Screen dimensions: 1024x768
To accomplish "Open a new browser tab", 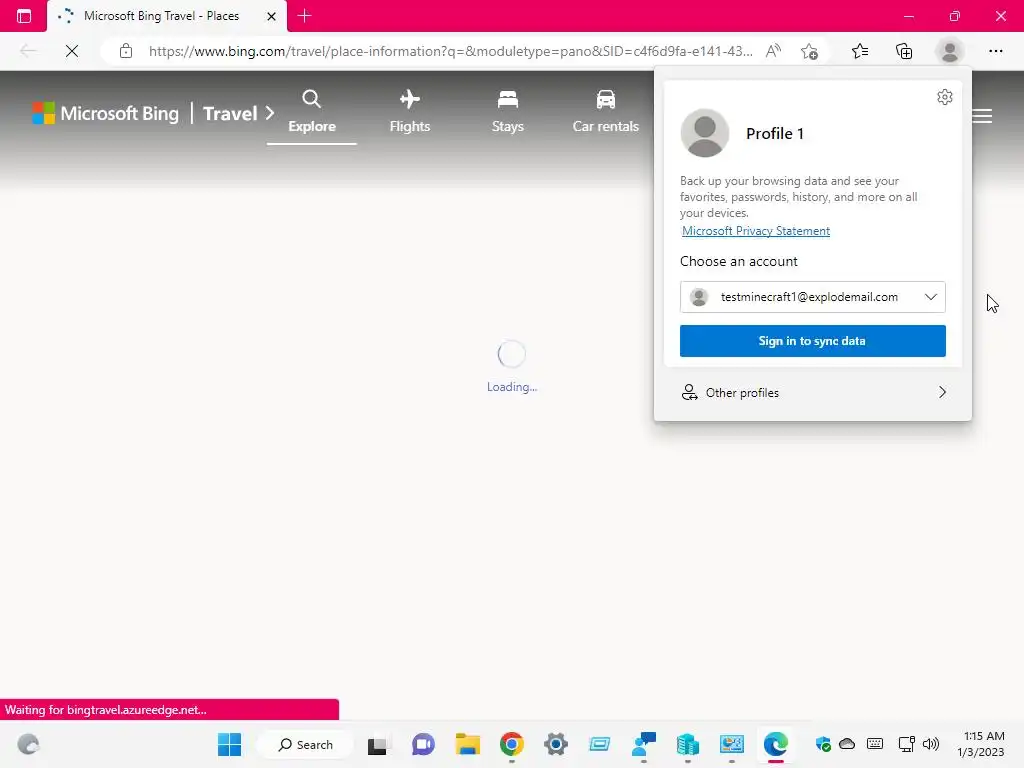I will pyautogui.click(x=304, y=16).
